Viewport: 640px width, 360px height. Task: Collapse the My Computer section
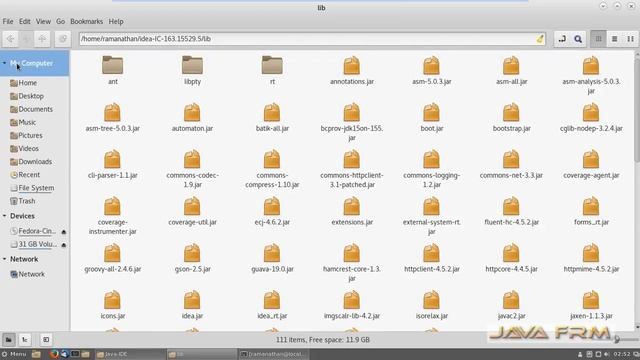pyautogui.click(x=4, y=63)
